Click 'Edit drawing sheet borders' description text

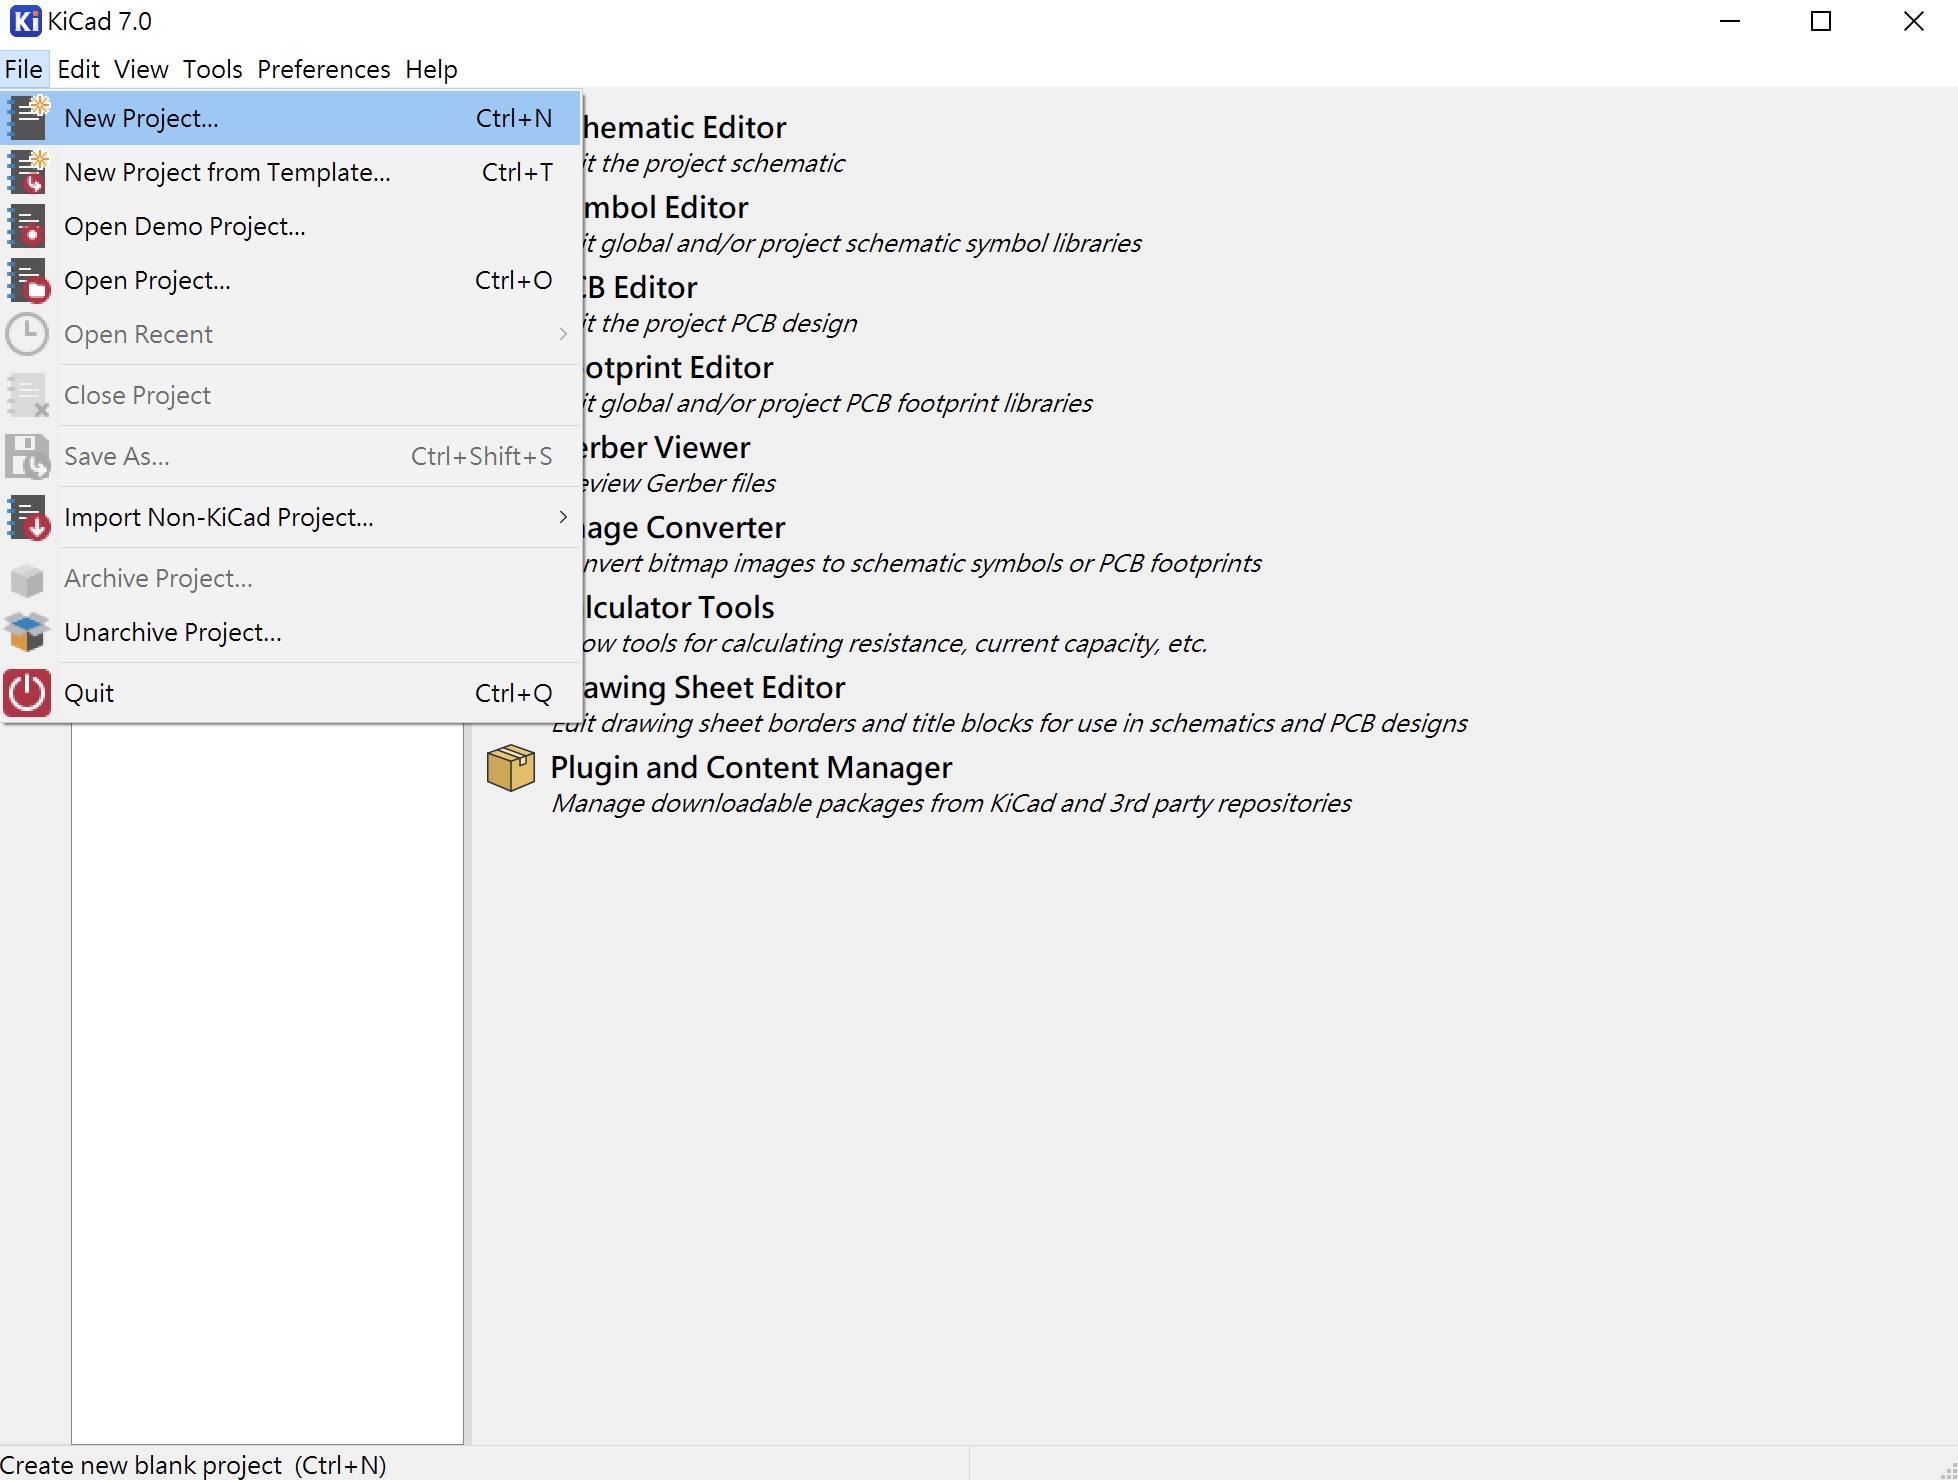1010,724
